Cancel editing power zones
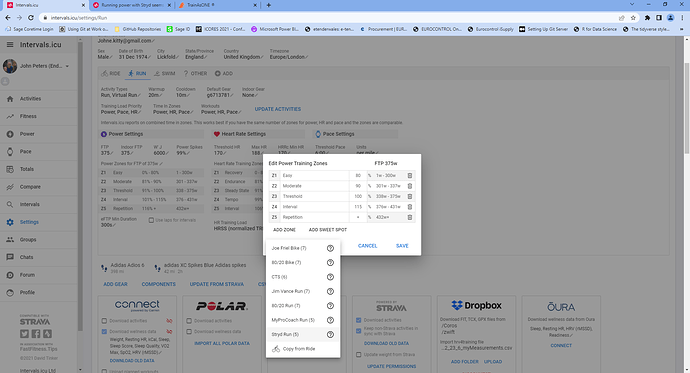 [x=367, y=246]
